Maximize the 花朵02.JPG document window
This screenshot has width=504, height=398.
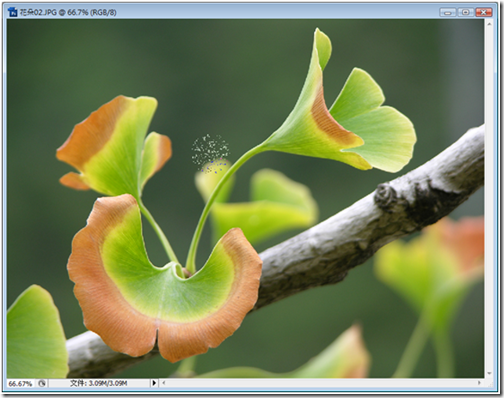click(466, 13)
